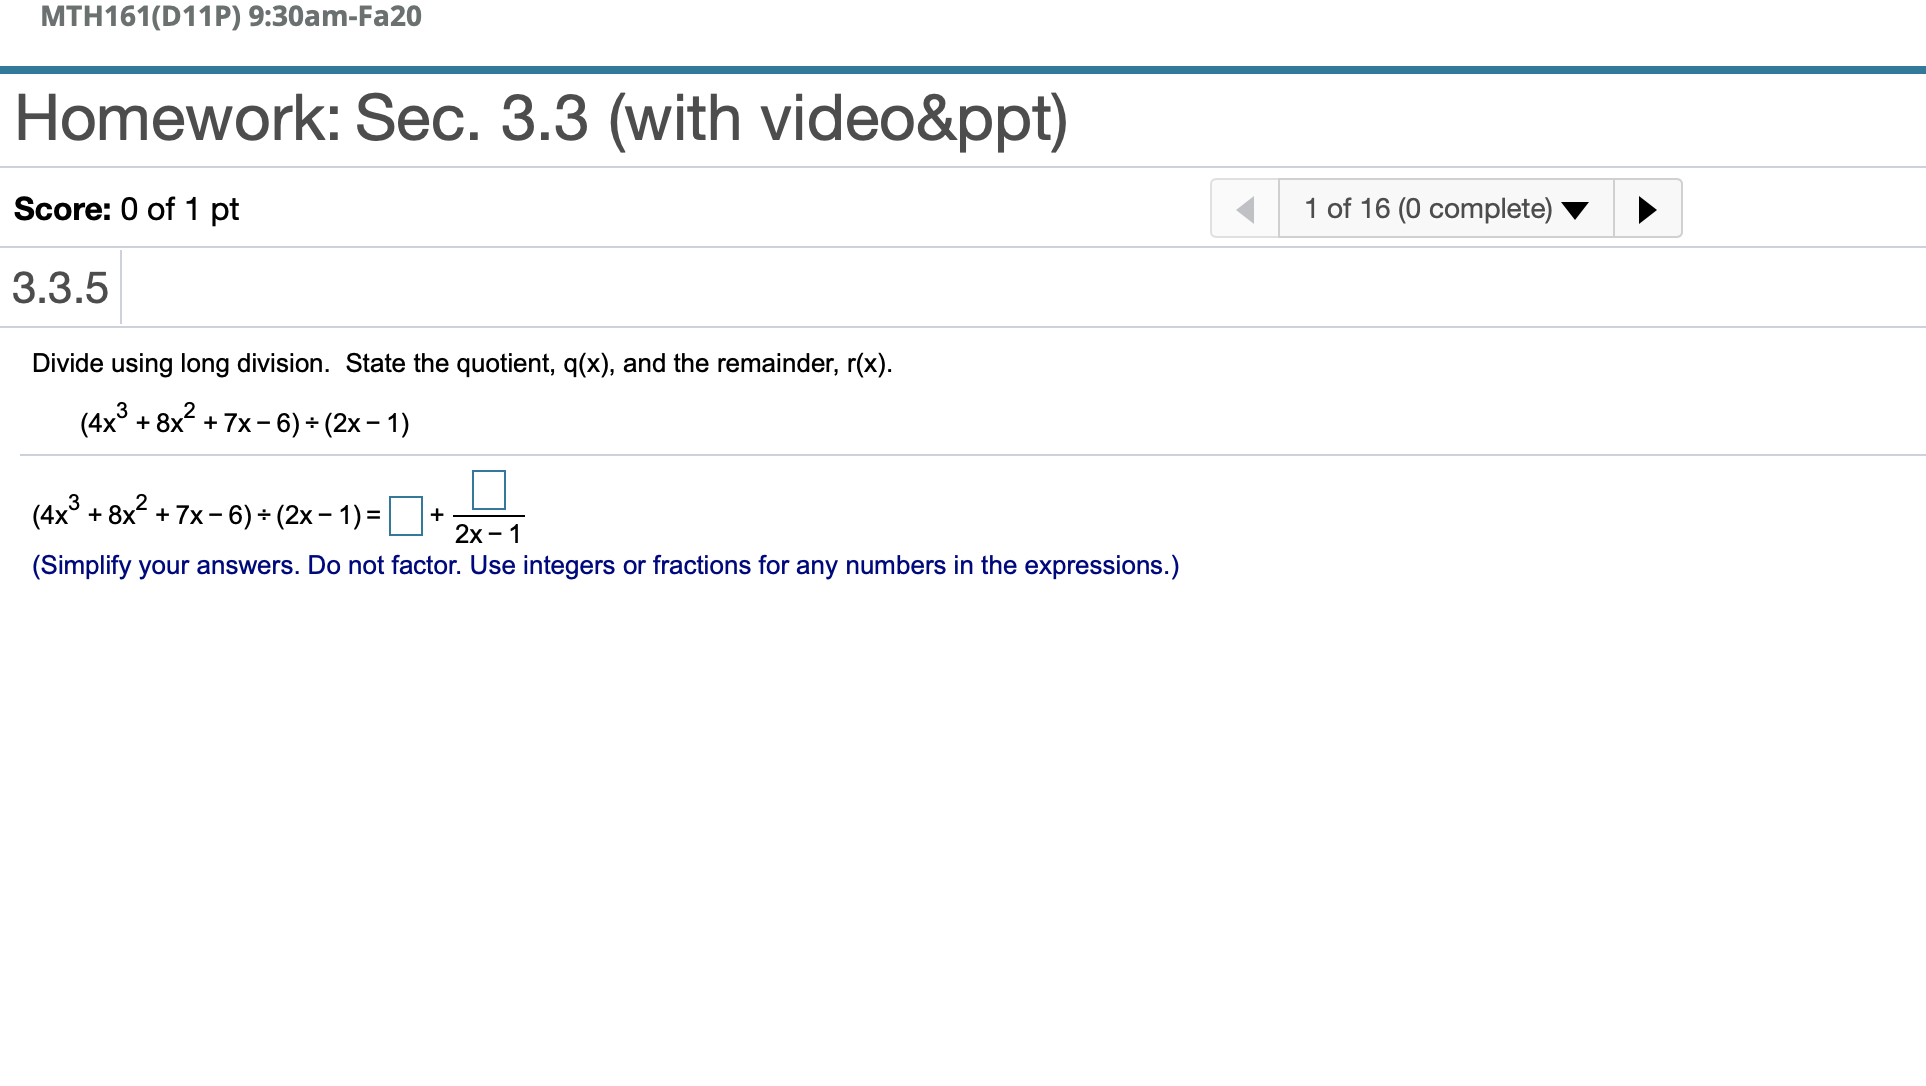Select the problem expression above the divider line

point(245,421)
